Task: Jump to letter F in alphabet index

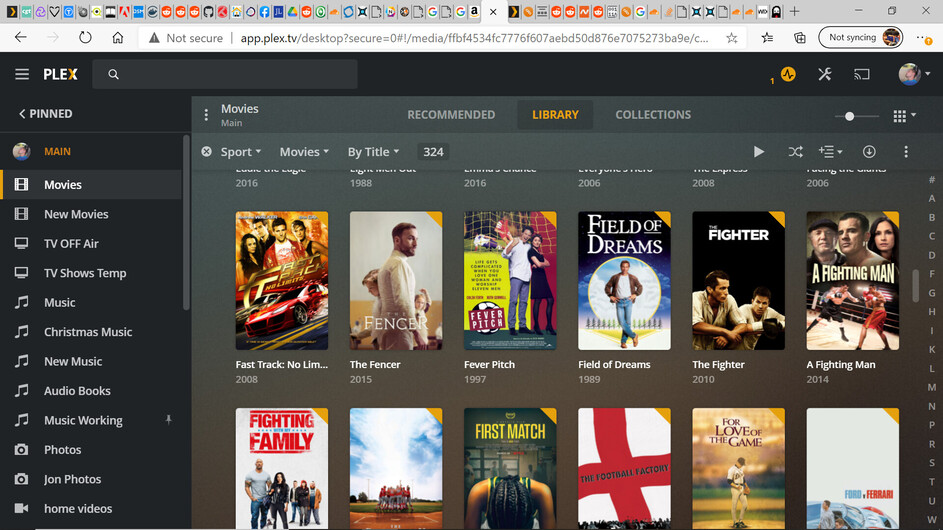Action: click(x=932, y=274)
